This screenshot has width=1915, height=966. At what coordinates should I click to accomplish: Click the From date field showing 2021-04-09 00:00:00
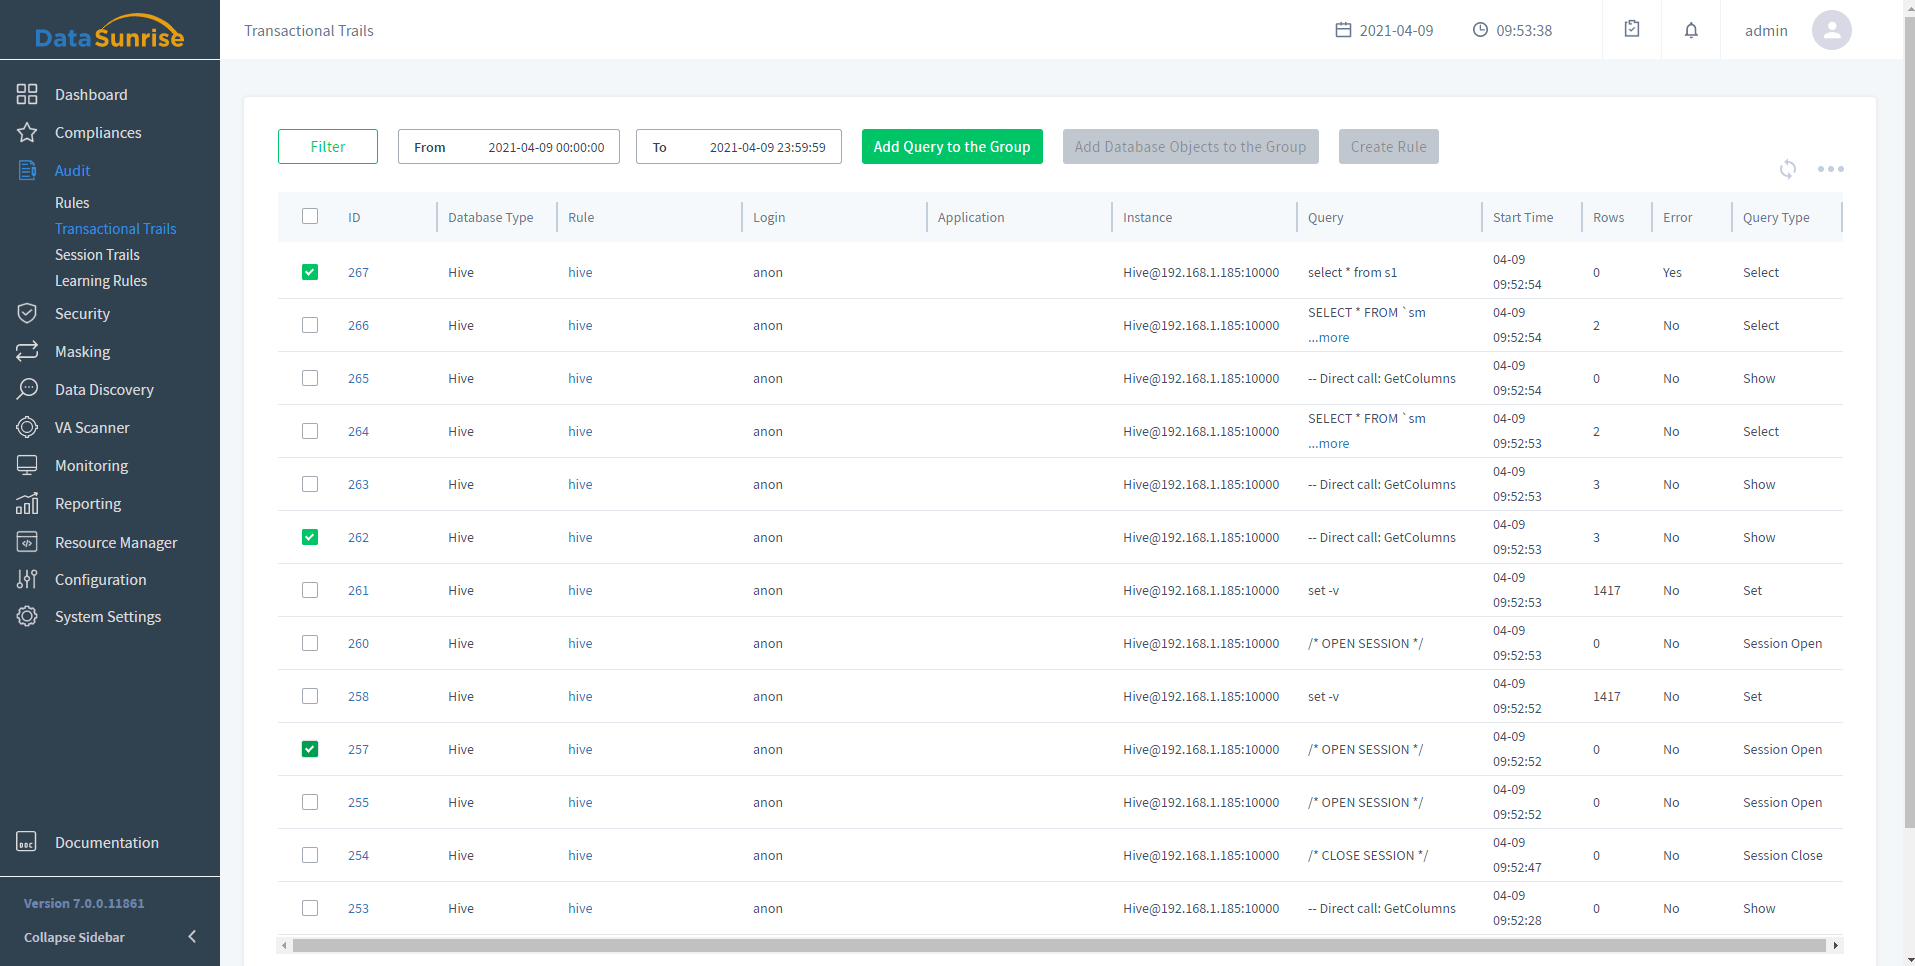point(546,146)
